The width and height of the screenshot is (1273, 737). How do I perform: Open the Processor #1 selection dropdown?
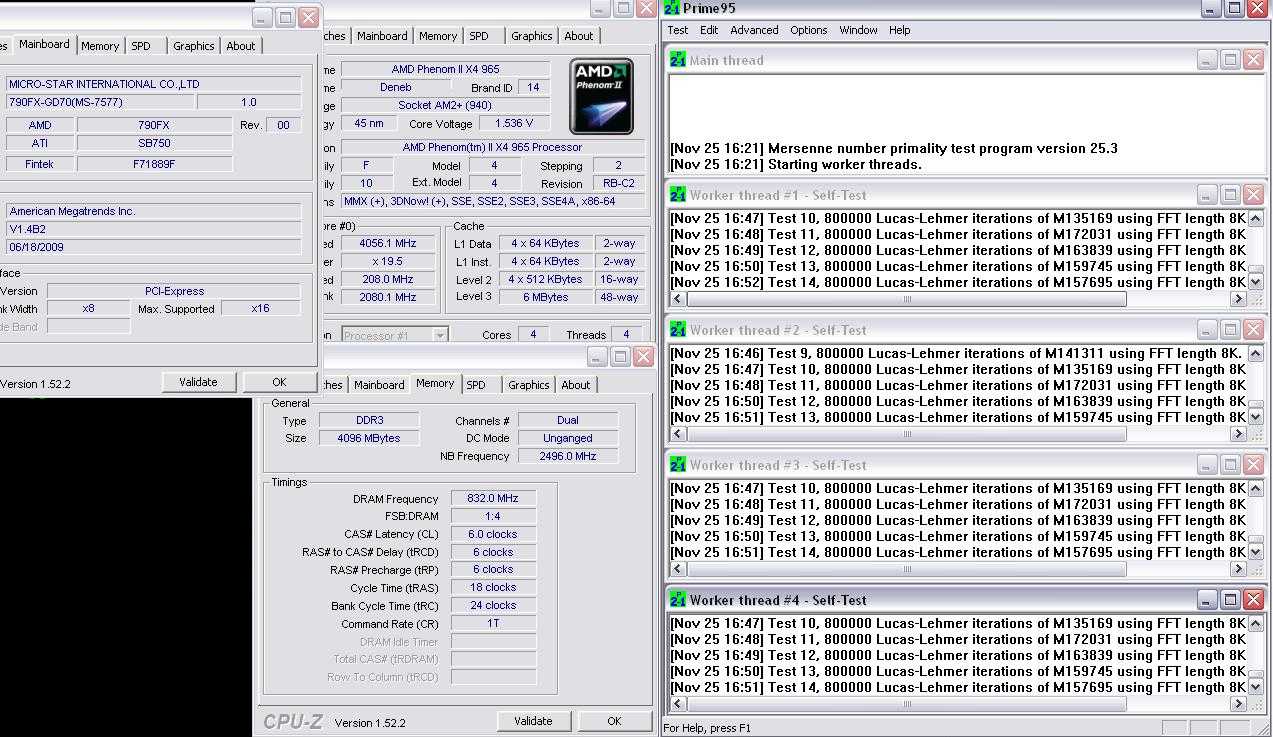[439, 336]
